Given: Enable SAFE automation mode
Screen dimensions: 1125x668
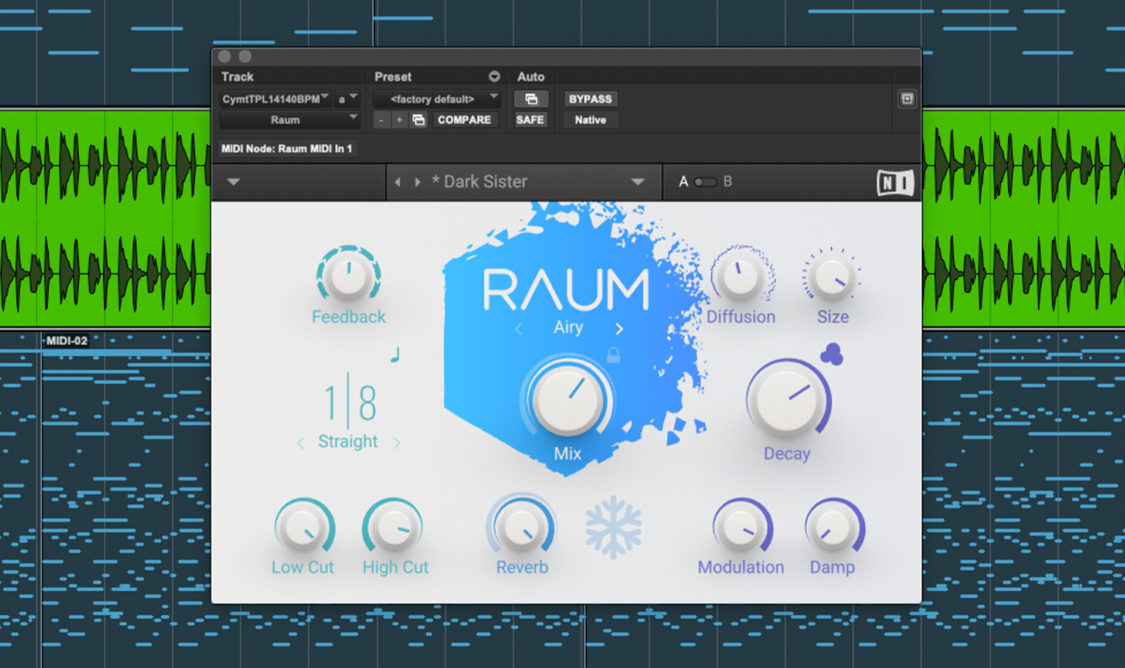Looking at the screenshot, I should [530, 120].
